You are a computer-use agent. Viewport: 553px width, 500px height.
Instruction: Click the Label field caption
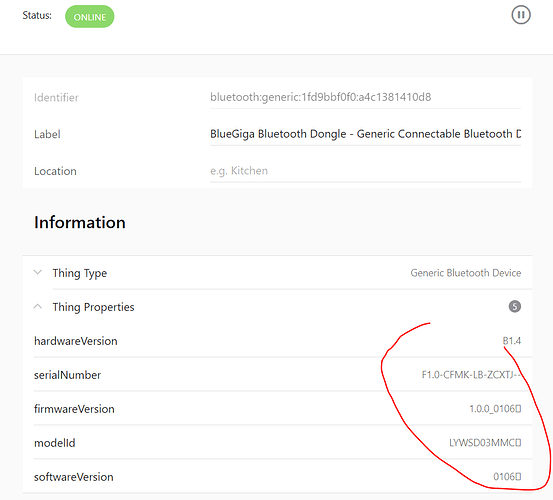(47, 134)
